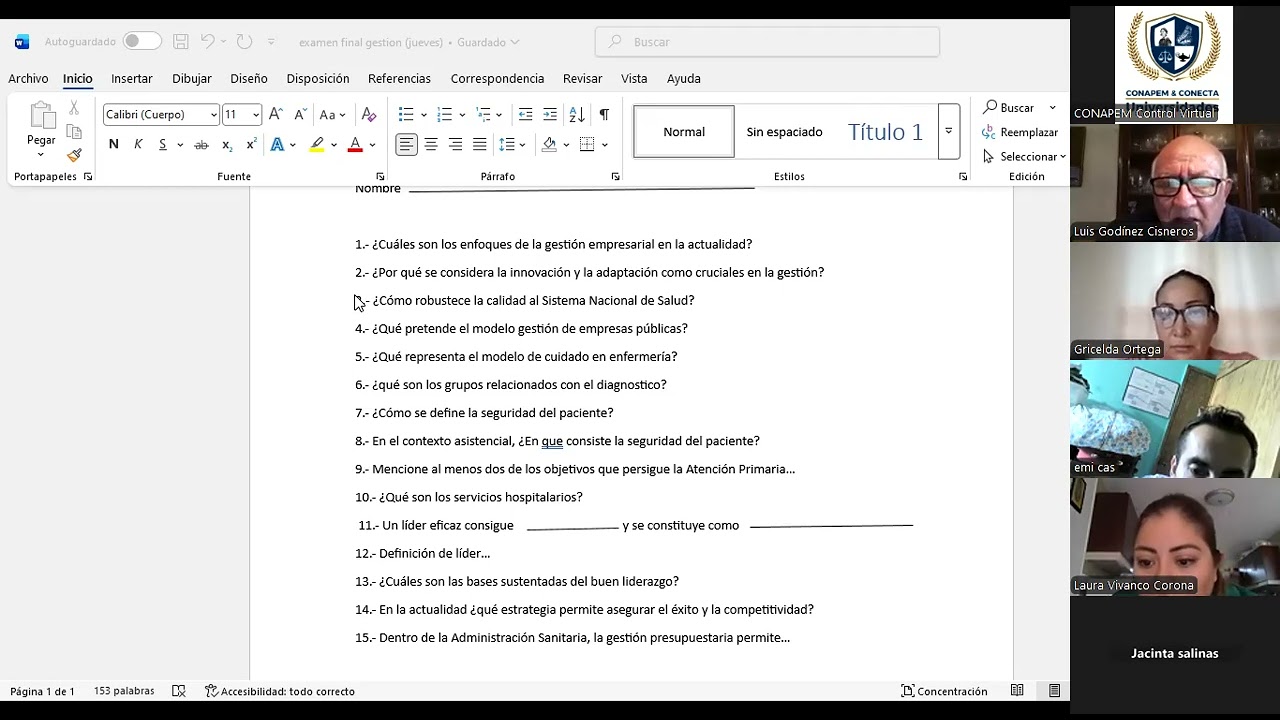Click question 10 about servicios hospitalarios
Viewport: 1280px width, 720px height.
pyautogui.click(x=469, y=497)
